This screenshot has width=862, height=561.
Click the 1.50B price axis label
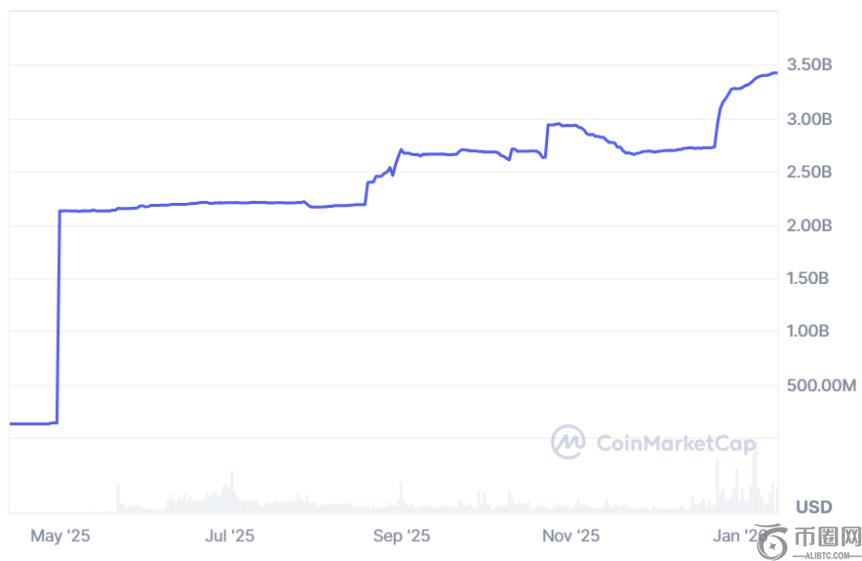[x=810, y=278]
